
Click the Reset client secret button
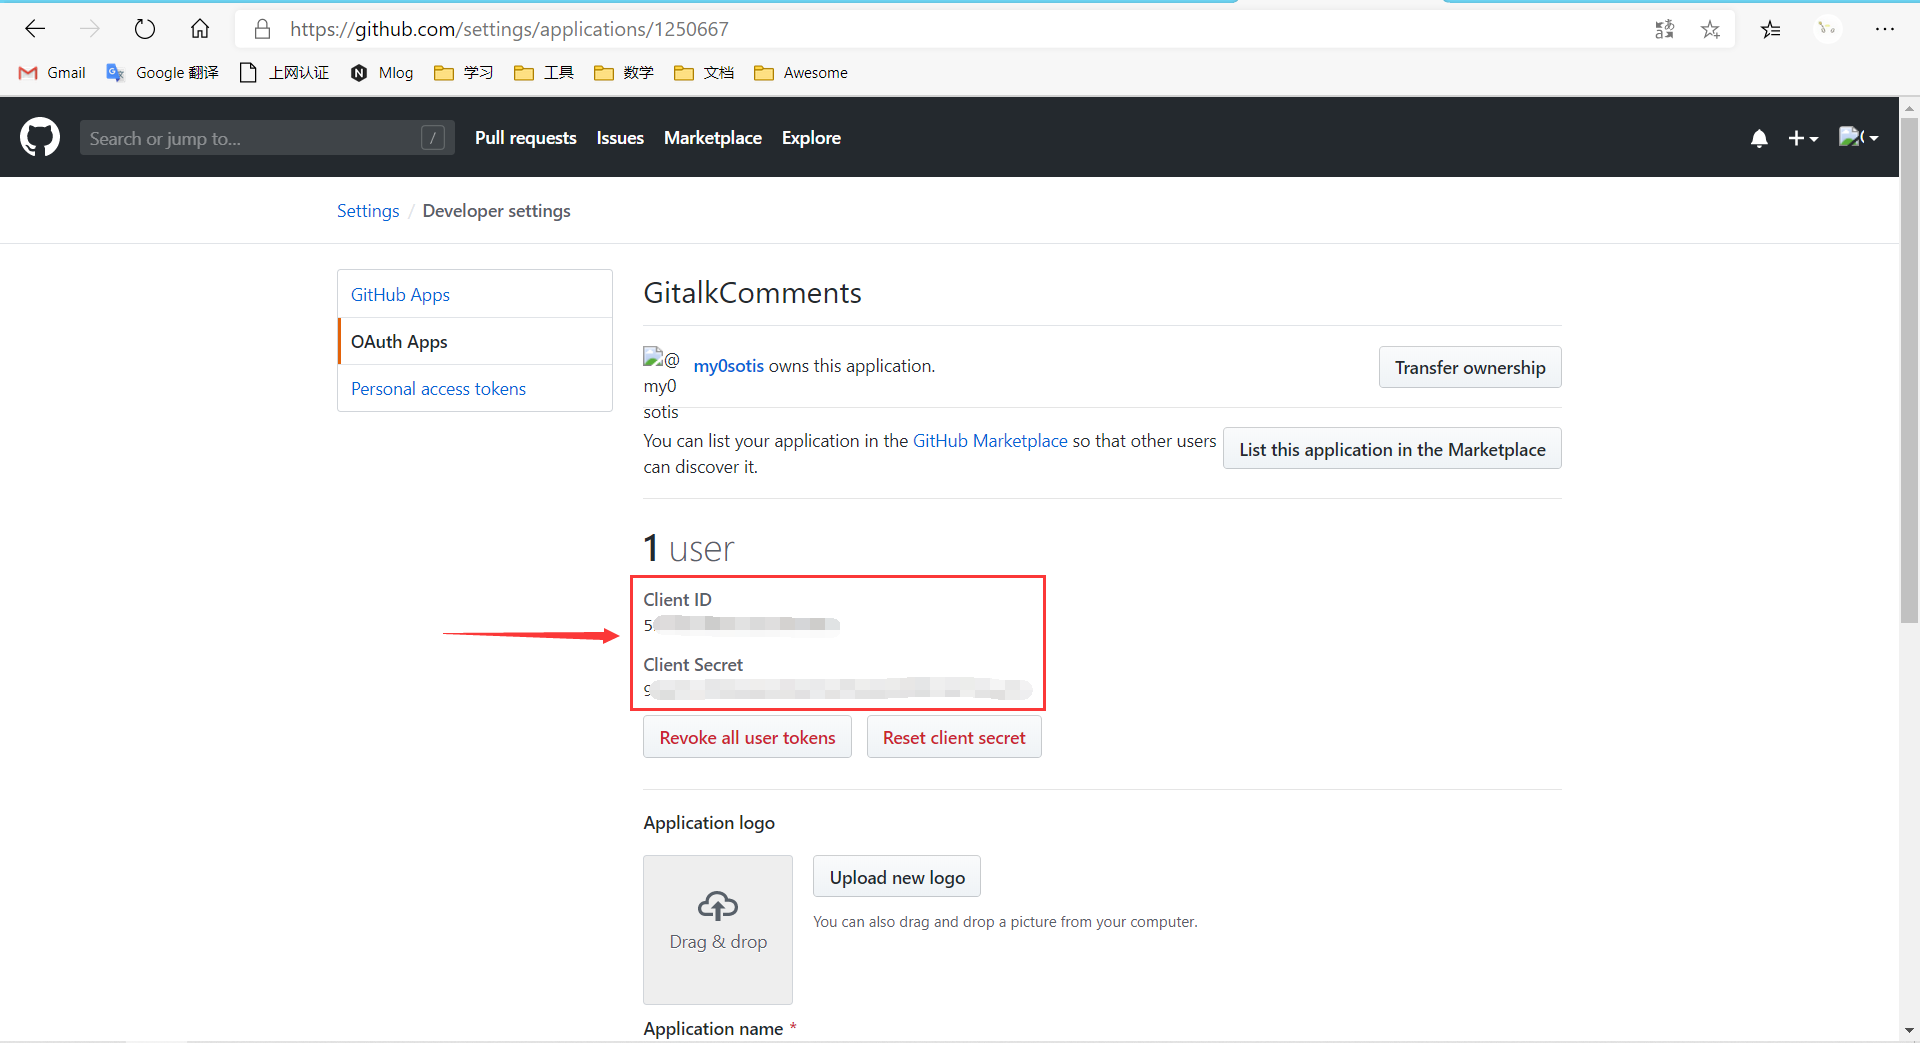[x=954, y=737]
